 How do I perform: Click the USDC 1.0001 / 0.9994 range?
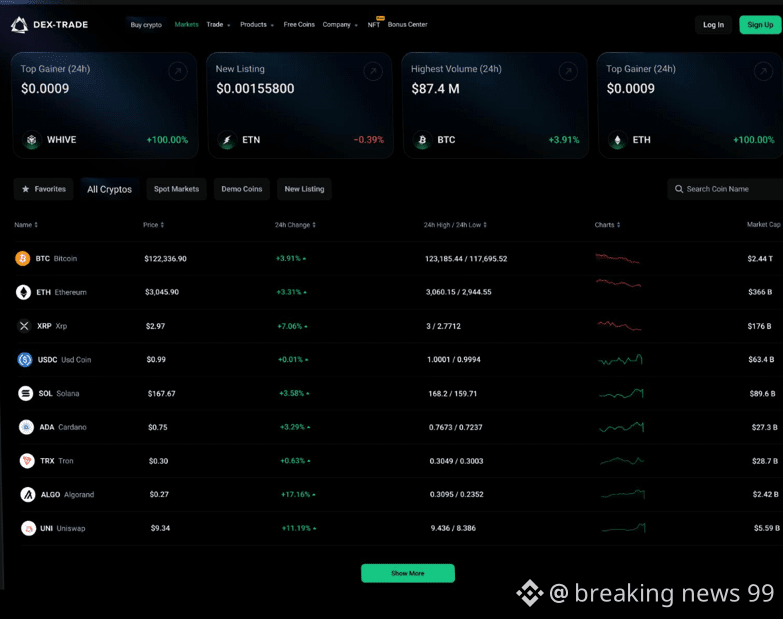453,359
